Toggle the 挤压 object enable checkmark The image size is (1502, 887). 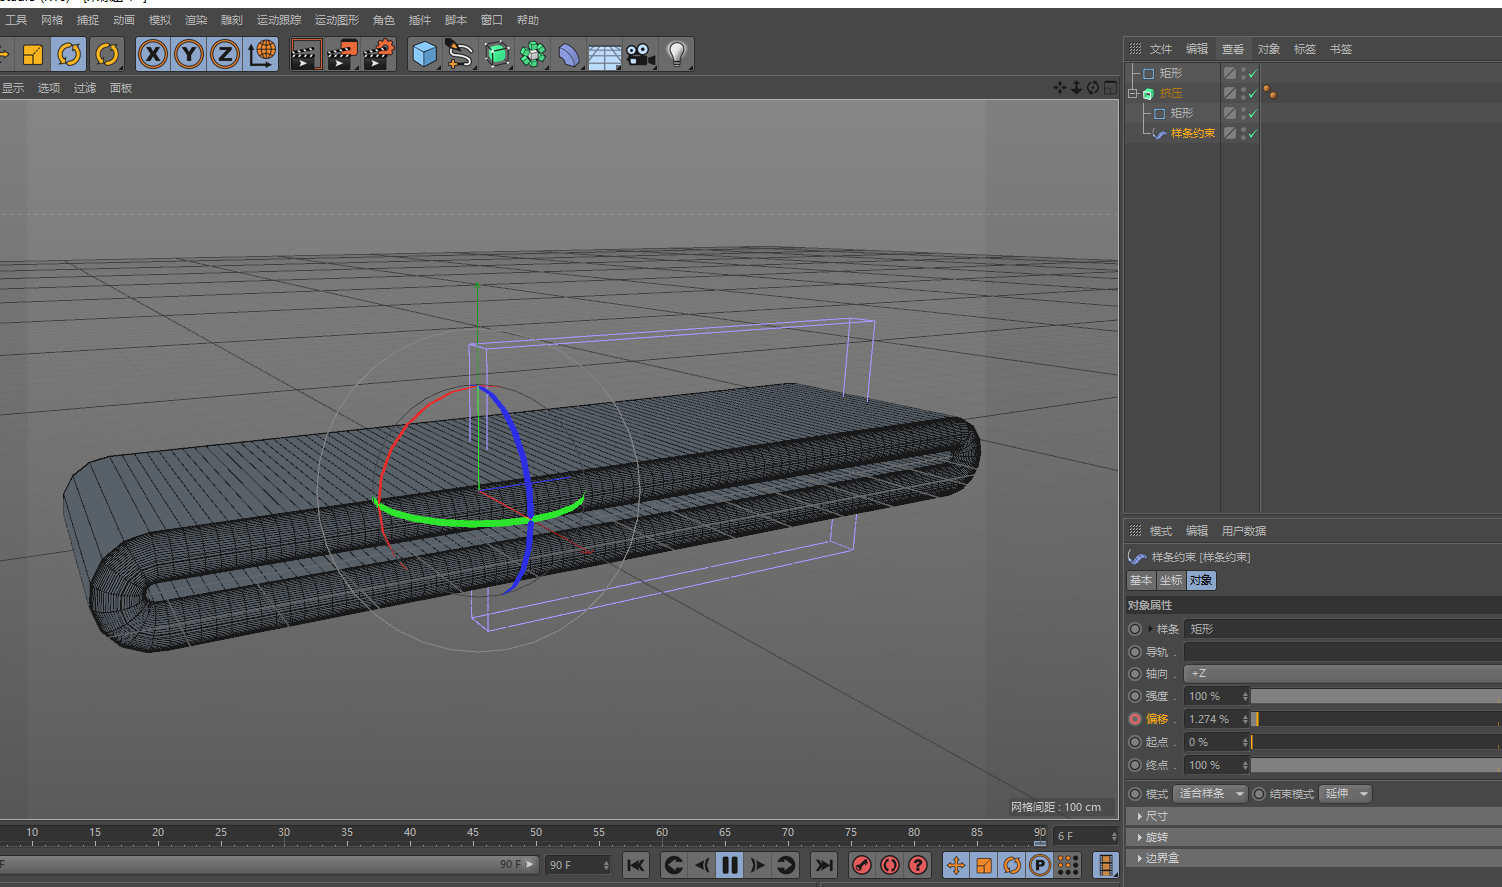pyautogui.click(x=1252, y=93)
